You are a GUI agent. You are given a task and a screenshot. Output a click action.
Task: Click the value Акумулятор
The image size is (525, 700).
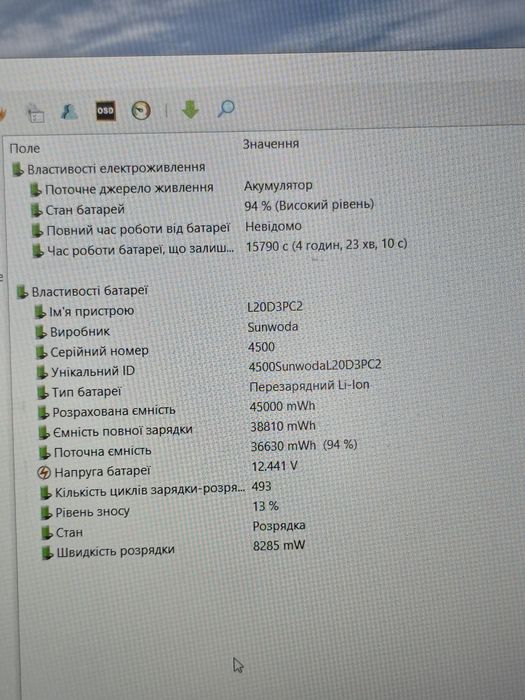278,185
